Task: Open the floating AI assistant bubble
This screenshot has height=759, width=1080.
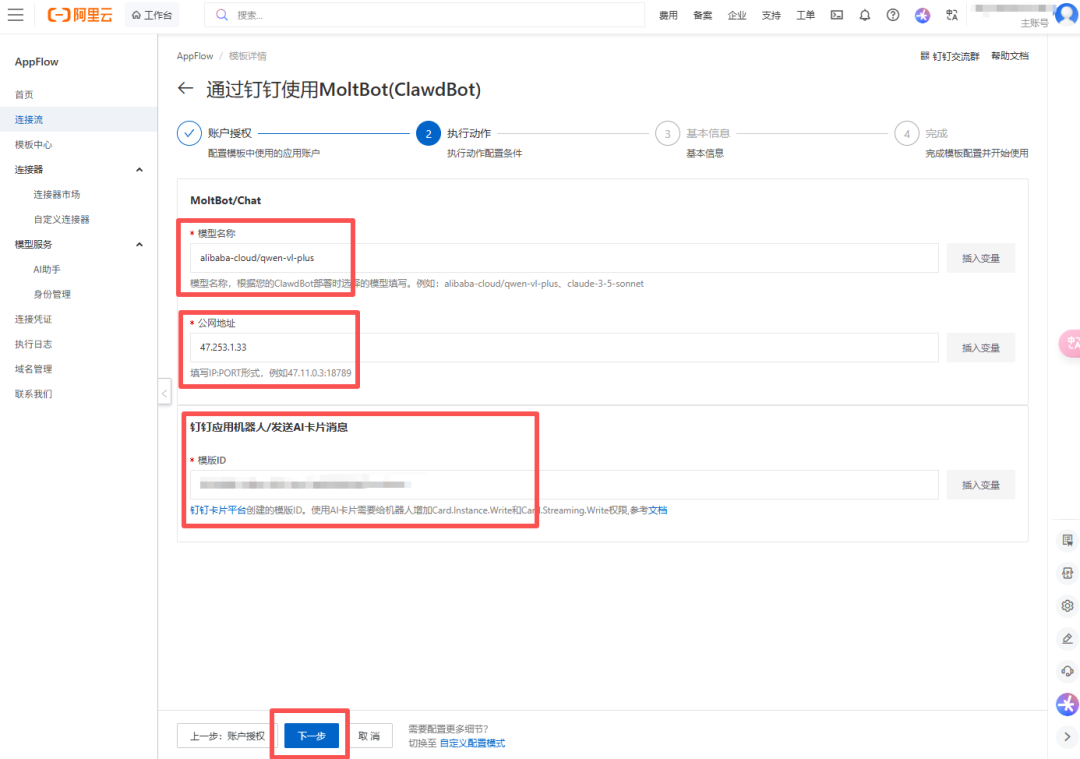Action: tap(1068, 704)
